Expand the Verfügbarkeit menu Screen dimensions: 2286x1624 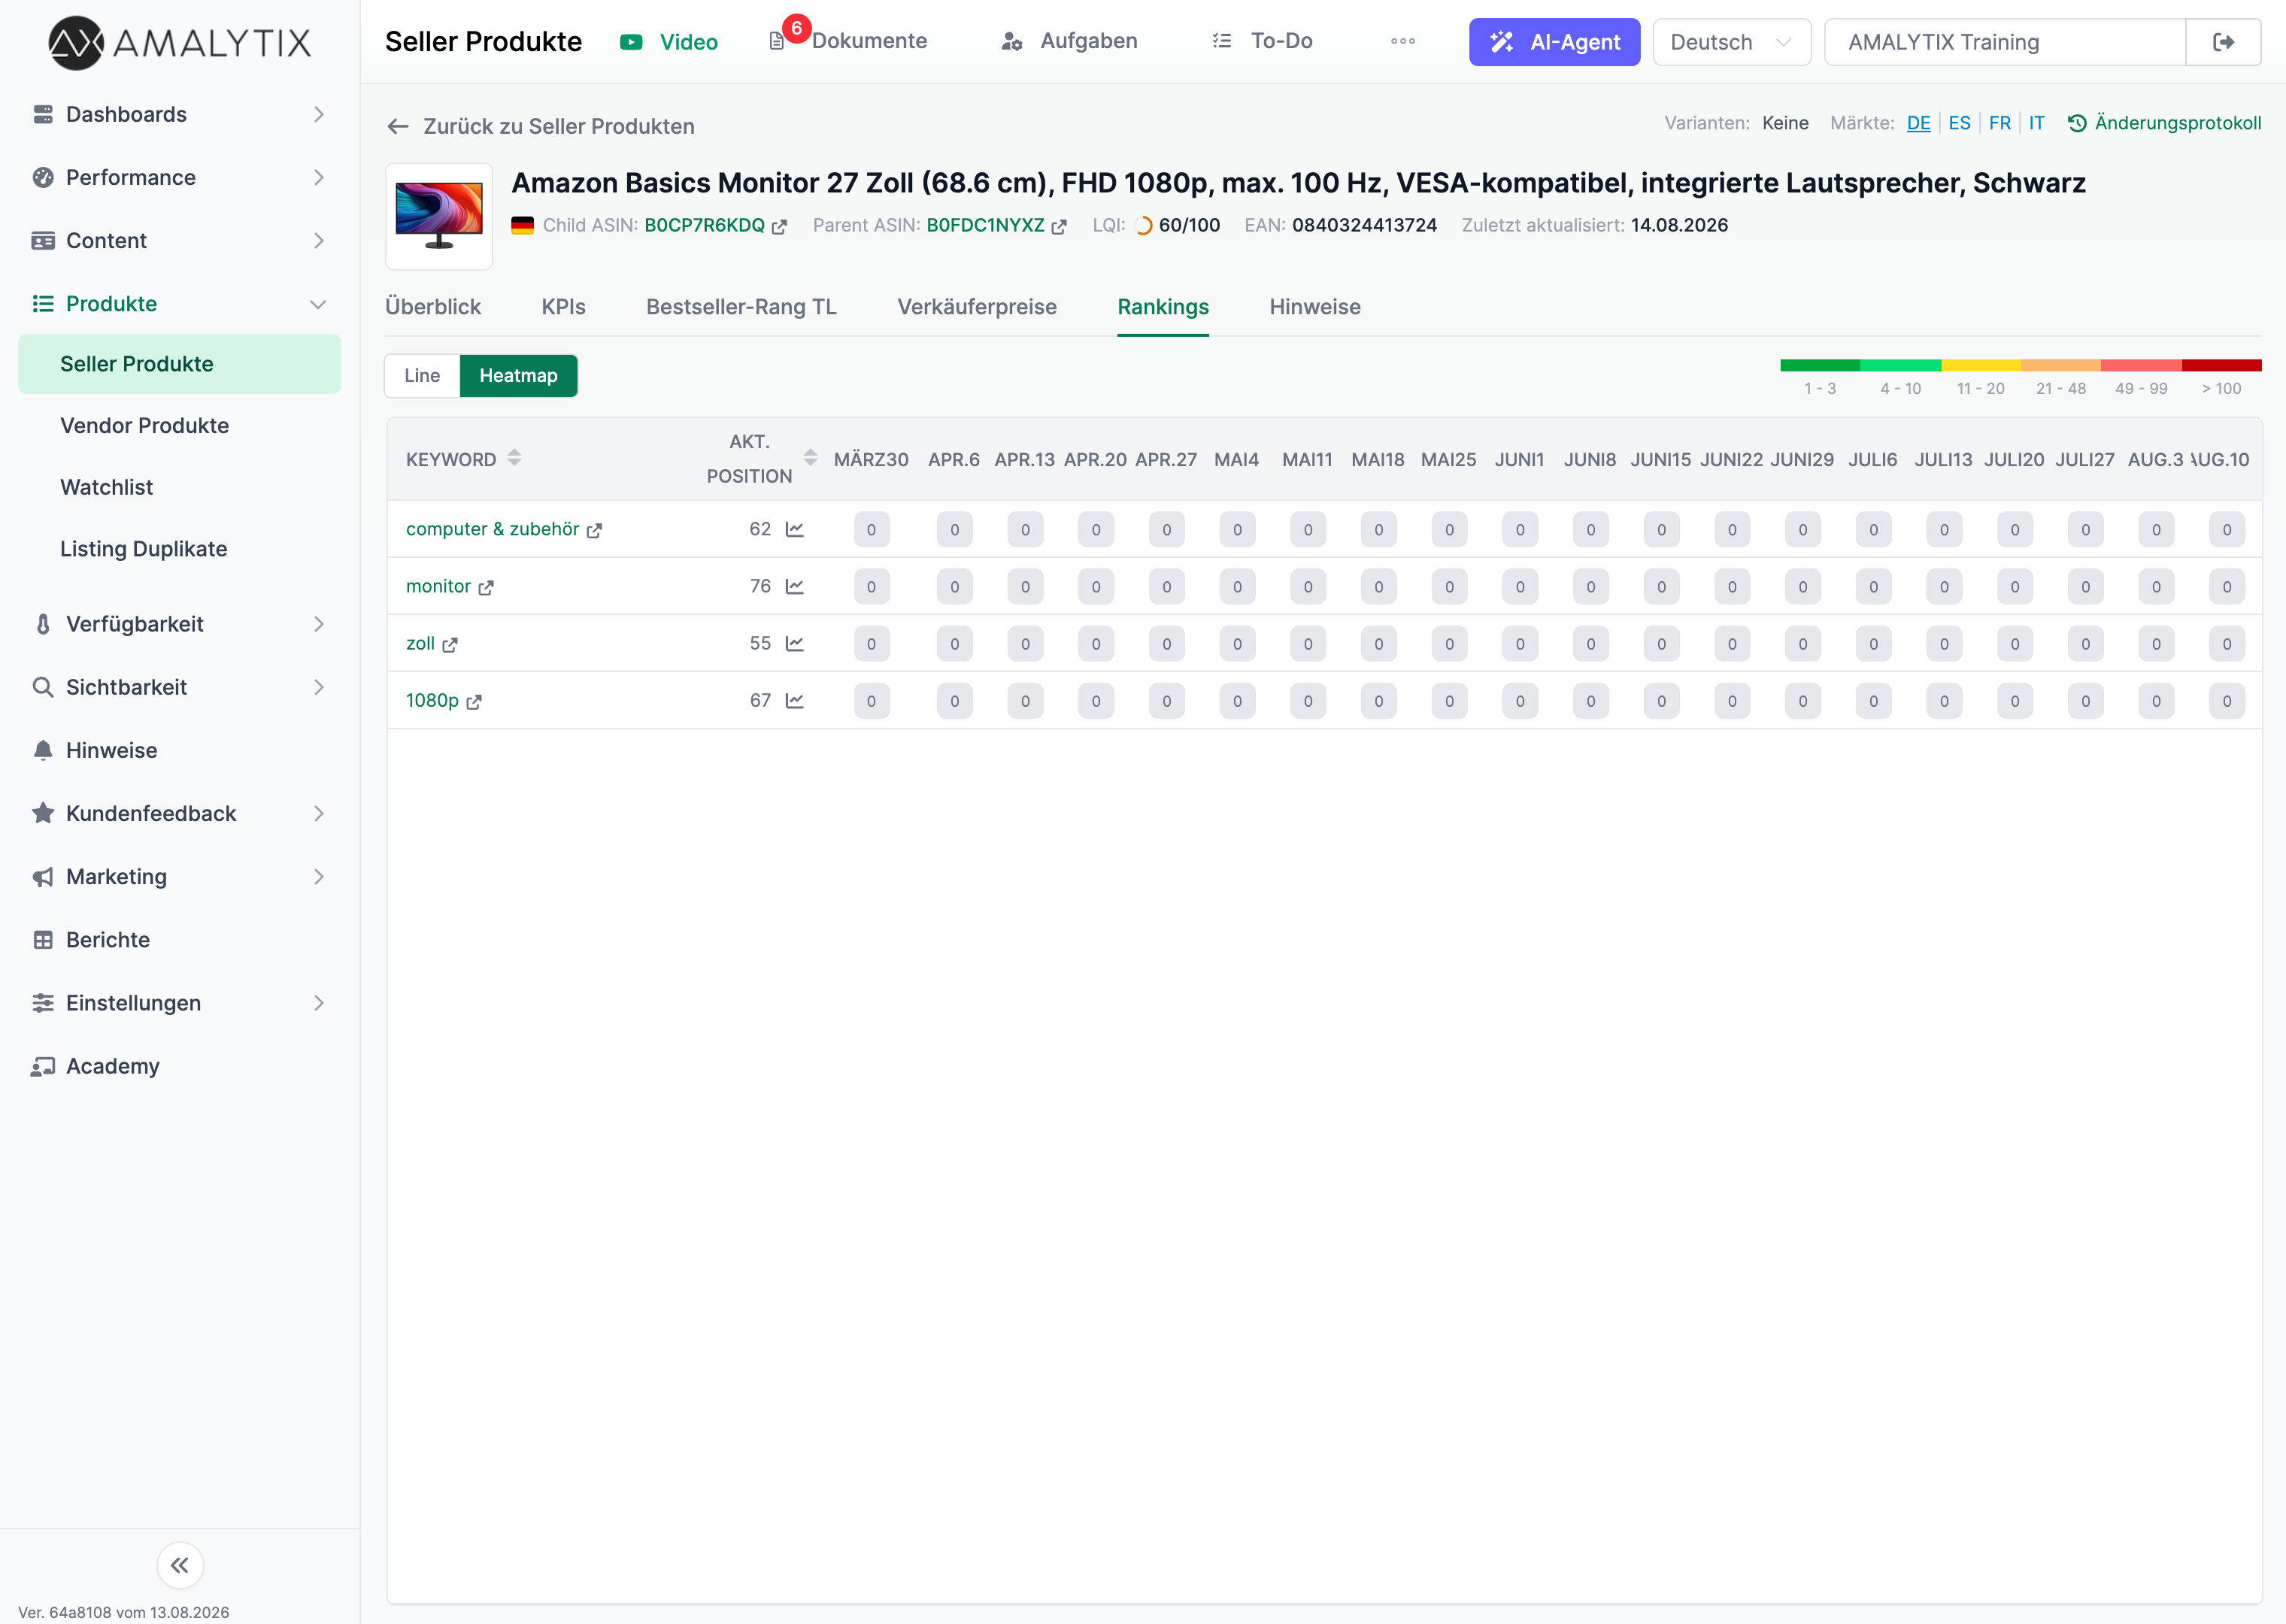(x=180, y=624)
